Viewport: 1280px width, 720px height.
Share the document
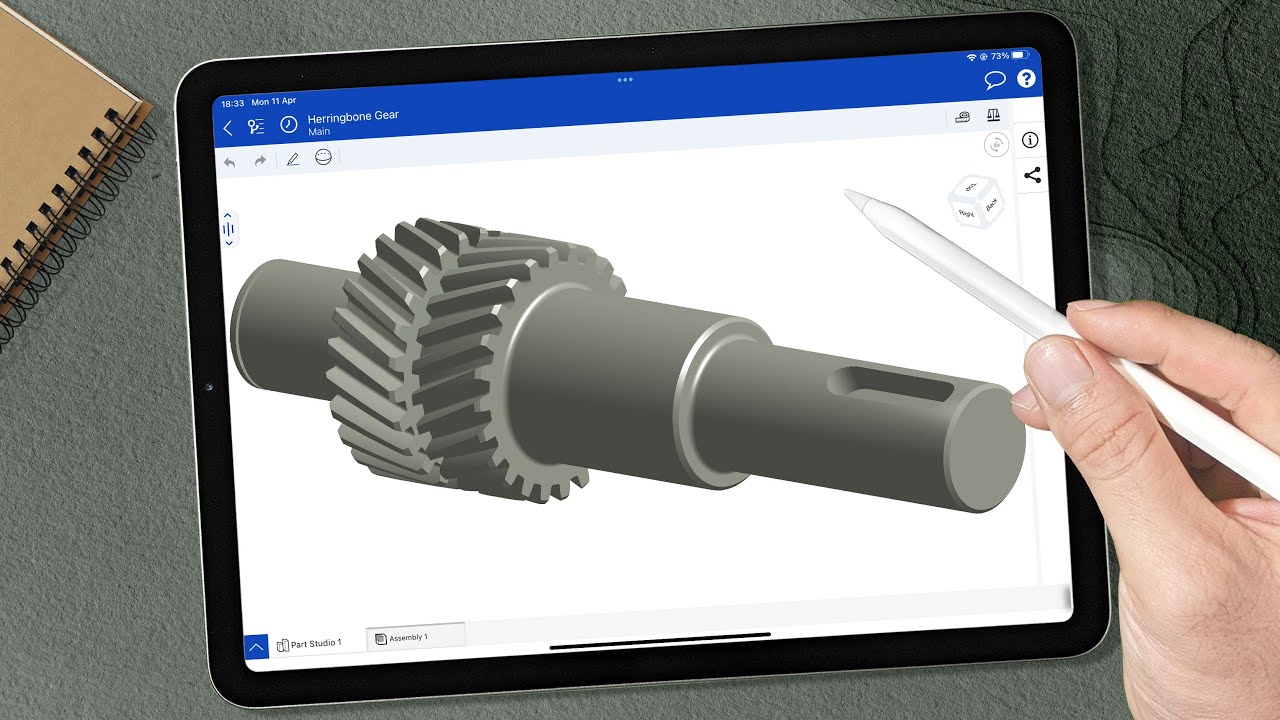(x=1032, y=175)
